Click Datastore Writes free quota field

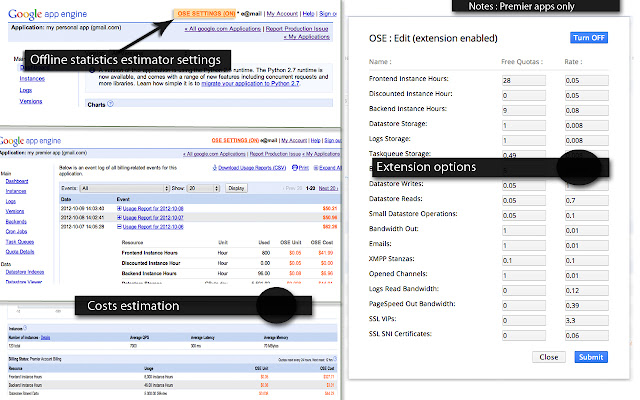524,185
